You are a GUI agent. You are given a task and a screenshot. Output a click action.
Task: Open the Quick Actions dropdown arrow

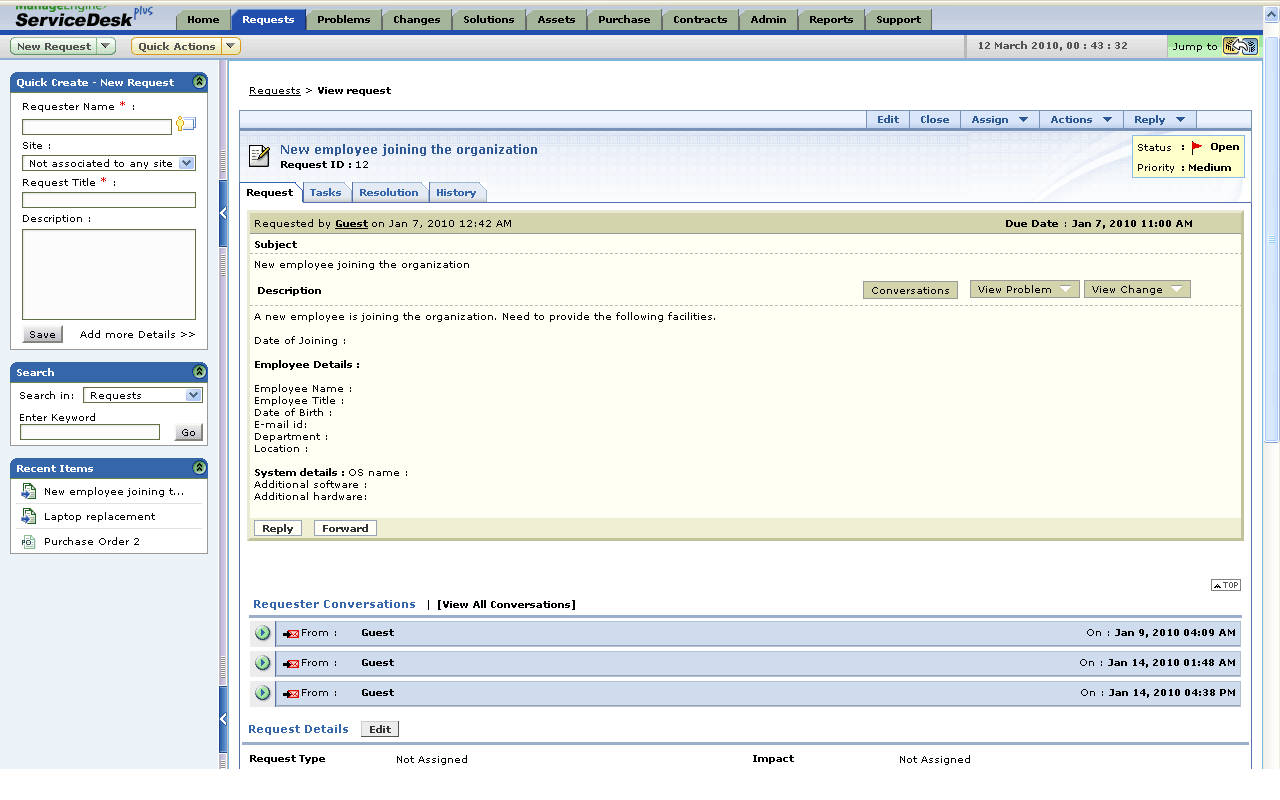[x=231, y=46]
